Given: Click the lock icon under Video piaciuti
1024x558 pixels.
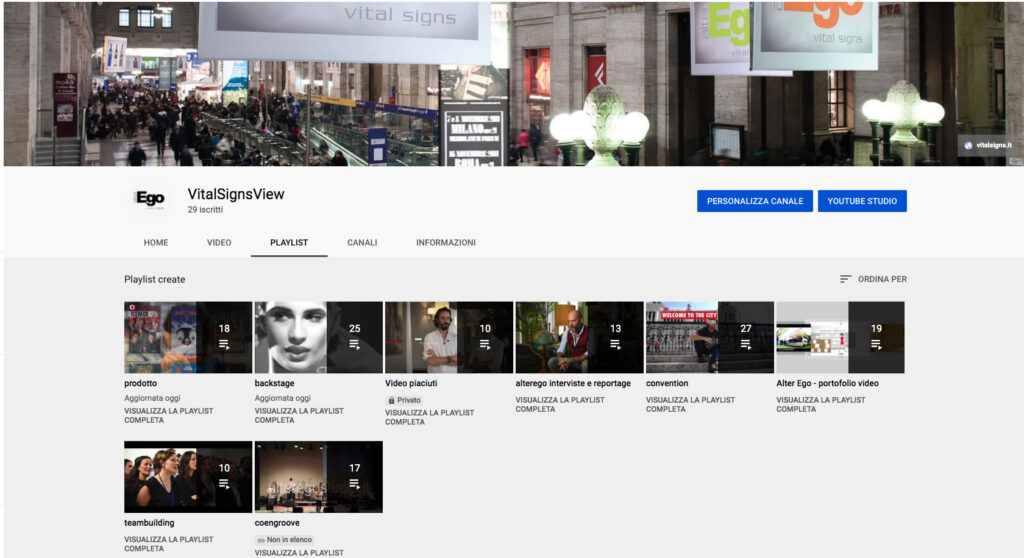Looking at the screenshot, I should [391, 400].
